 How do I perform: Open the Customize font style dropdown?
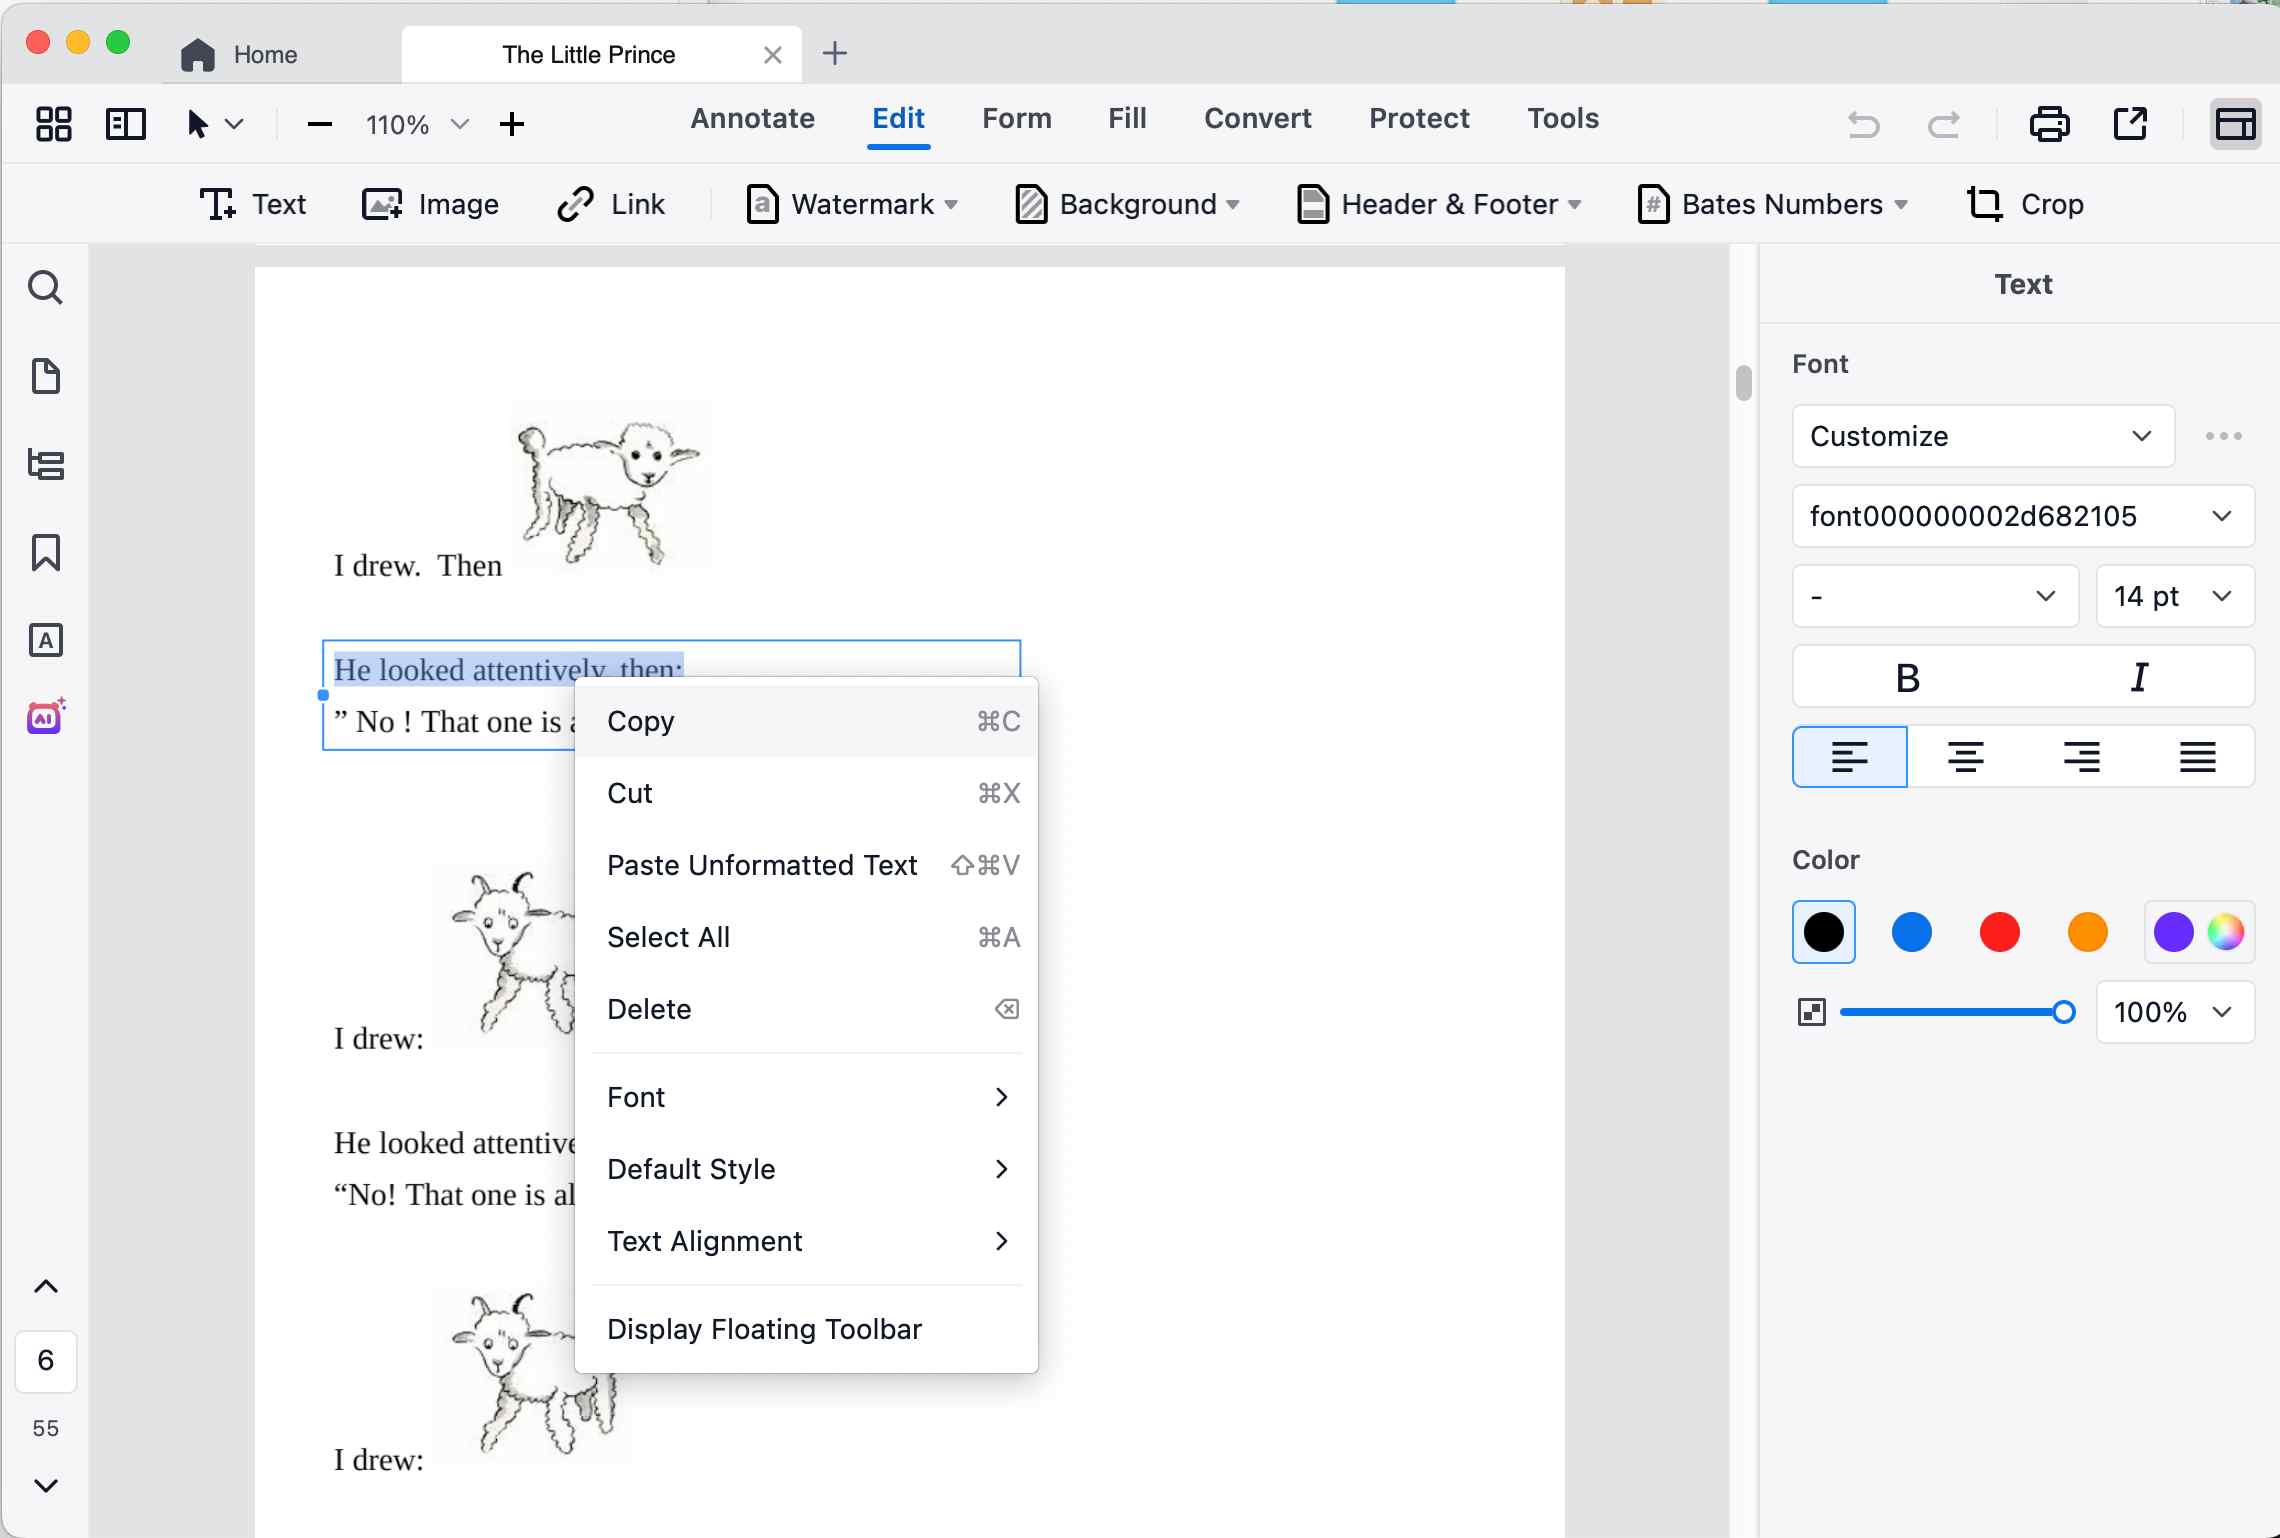click(1982, 436)
